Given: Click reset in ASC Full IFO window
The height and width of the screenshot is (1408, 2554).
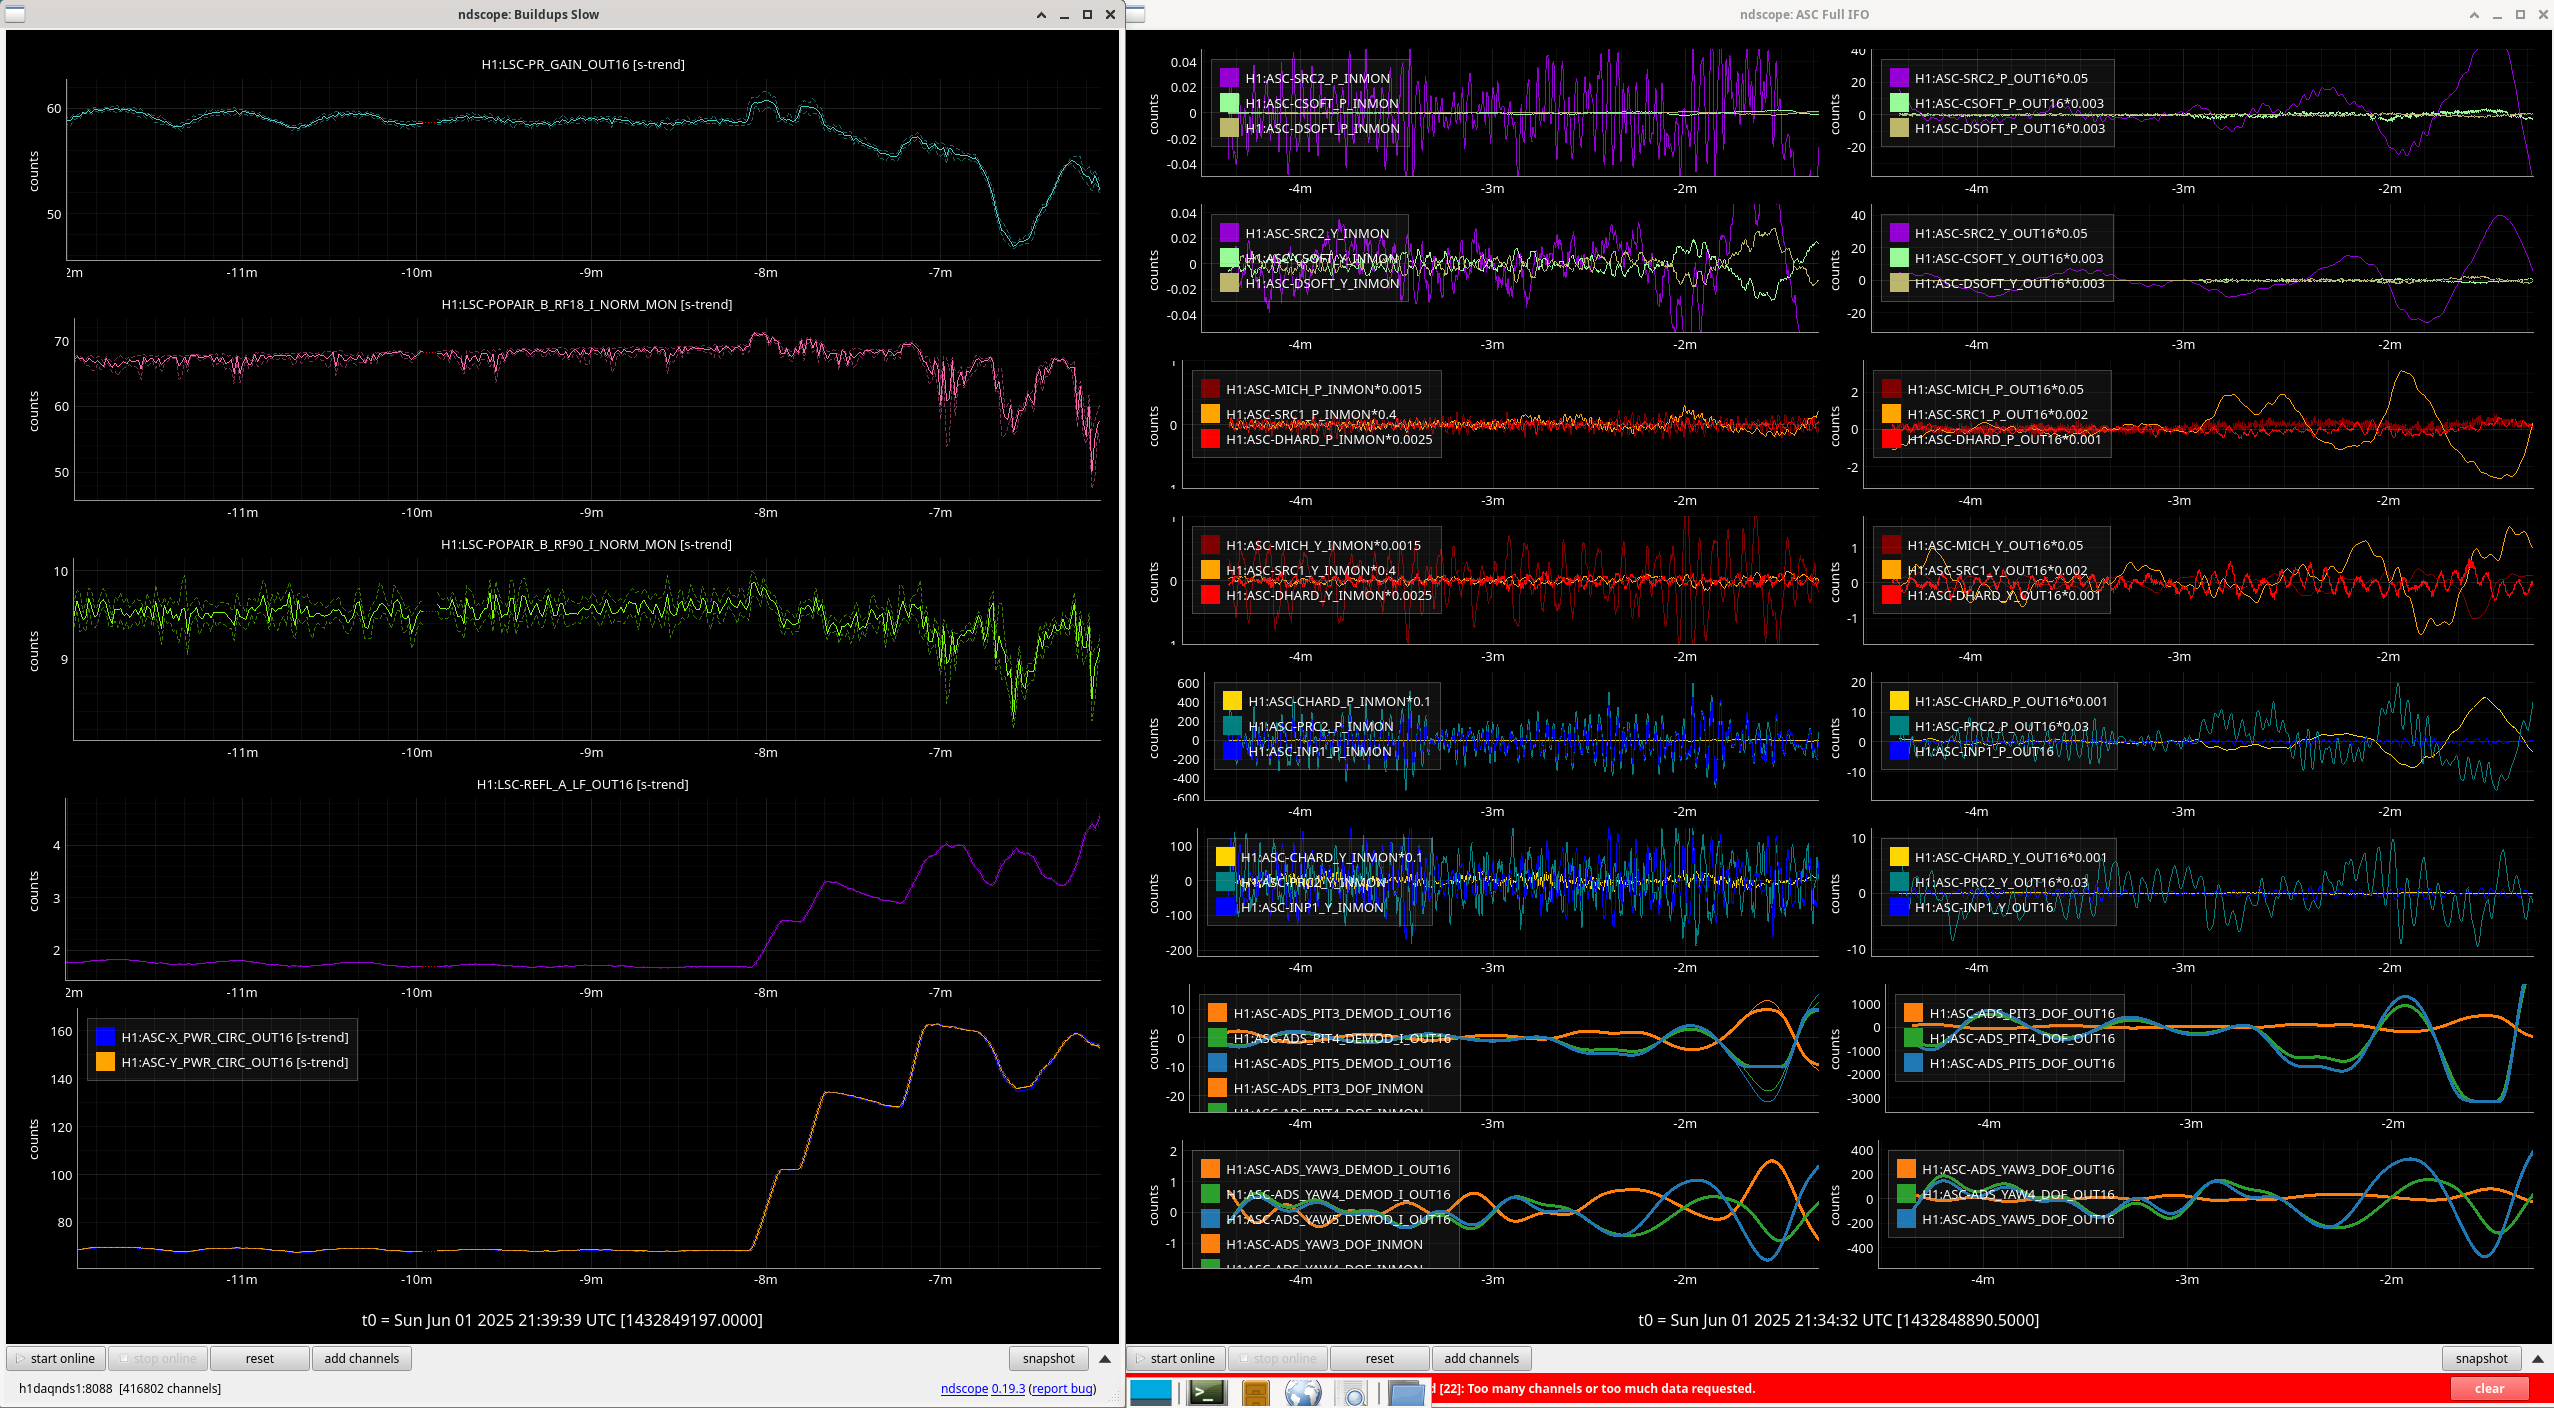Looking at the screenshot, I should (x=1380, y=1358).
